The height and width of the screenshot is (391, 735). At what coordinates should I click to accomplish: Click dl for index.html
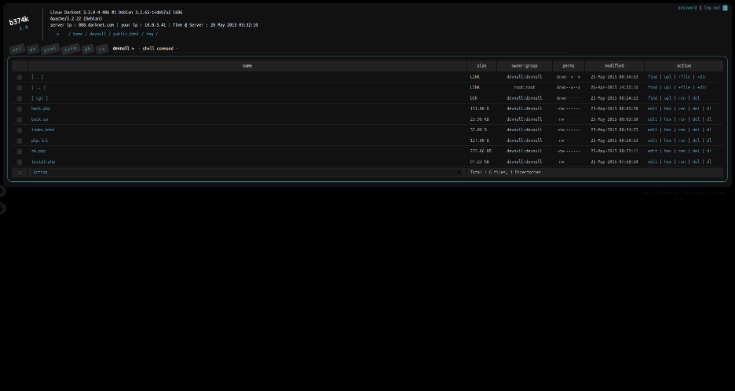(709, 130)
